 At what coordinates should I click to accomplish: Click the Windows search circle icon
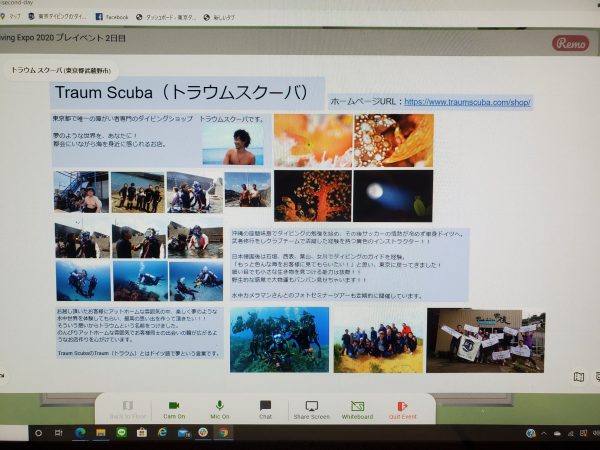point(37,432)
